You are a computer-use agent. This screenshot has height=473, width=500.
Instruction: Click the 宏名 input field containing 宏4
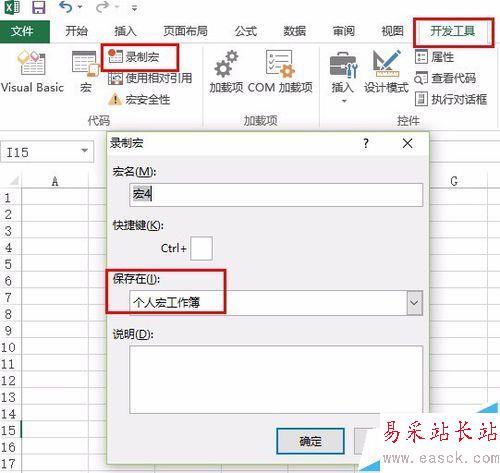click(x=276, y=194)
